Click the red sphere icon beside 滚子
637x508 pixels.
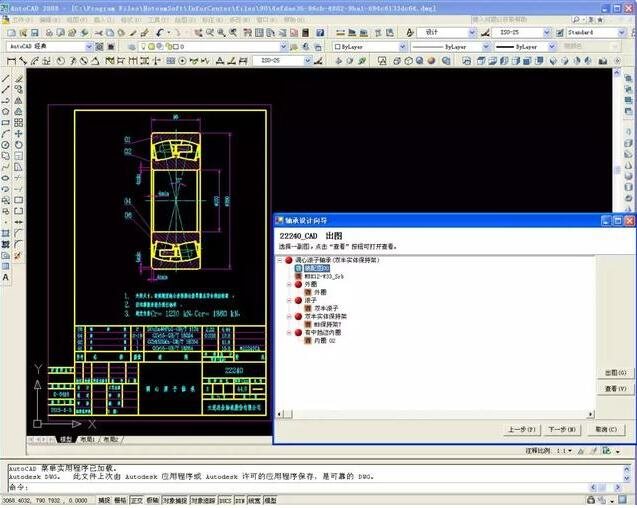[x=297, y=299]
